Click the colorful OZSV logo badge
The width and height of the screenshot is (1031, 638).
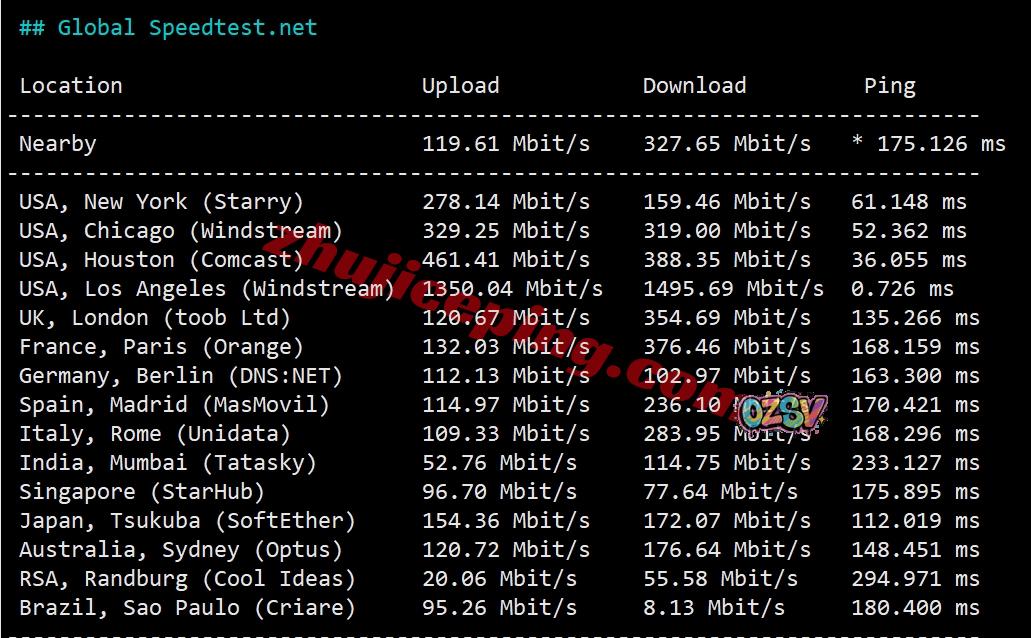click(786, 411)
